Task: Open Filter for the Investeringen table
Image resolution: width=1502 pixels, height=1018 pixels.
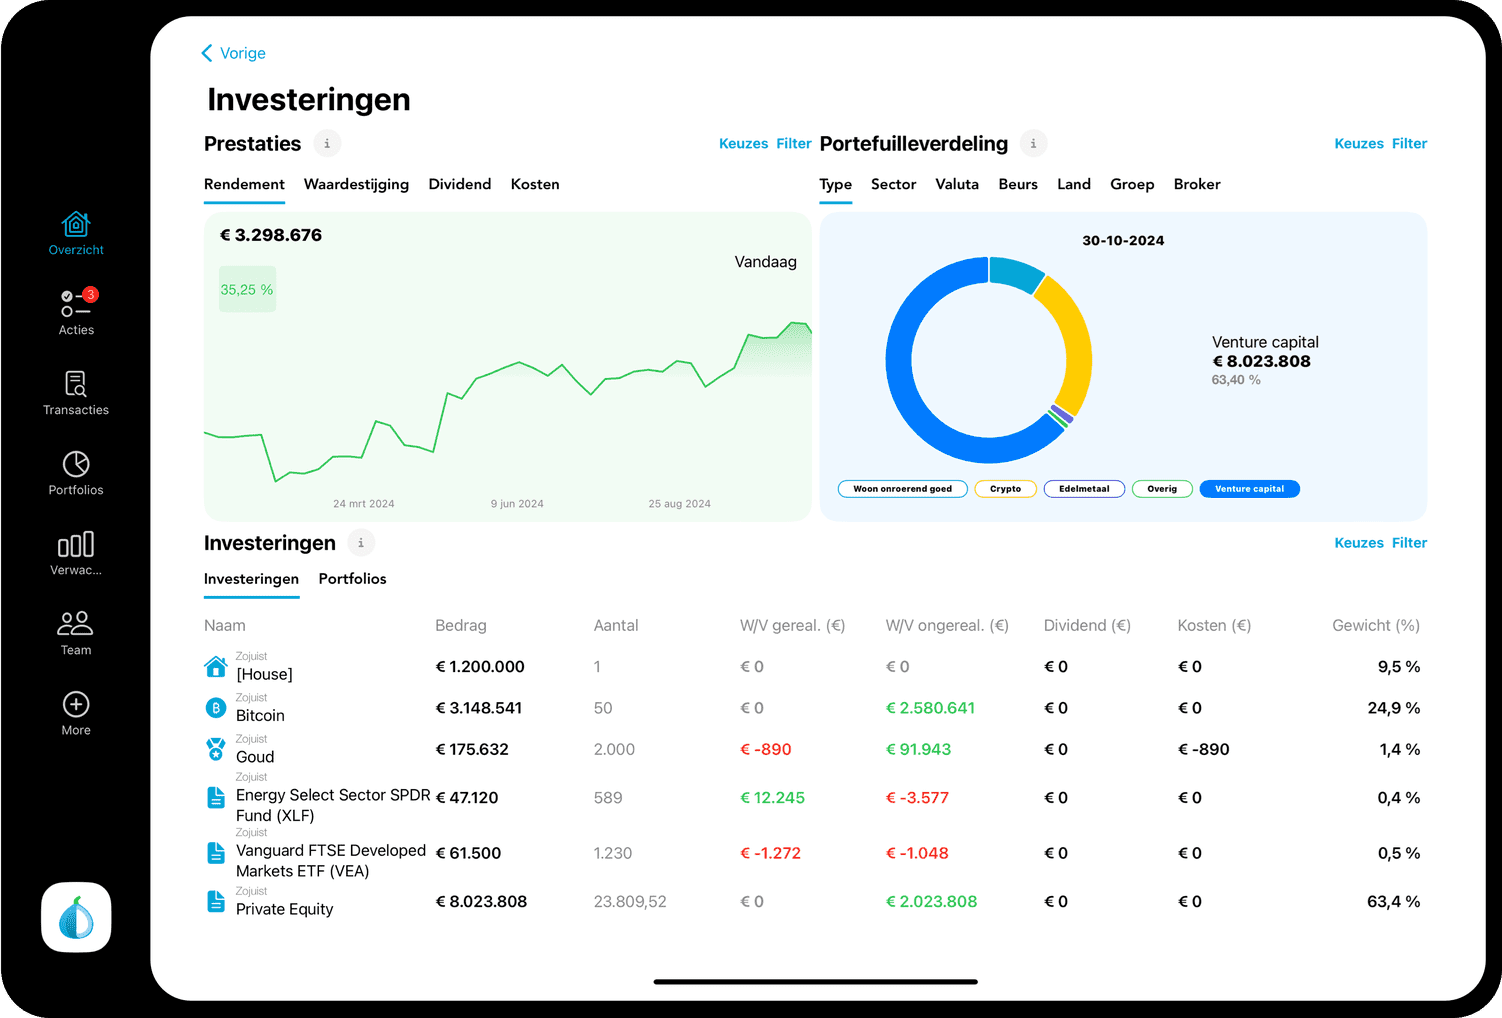Action: point(1409,543)
